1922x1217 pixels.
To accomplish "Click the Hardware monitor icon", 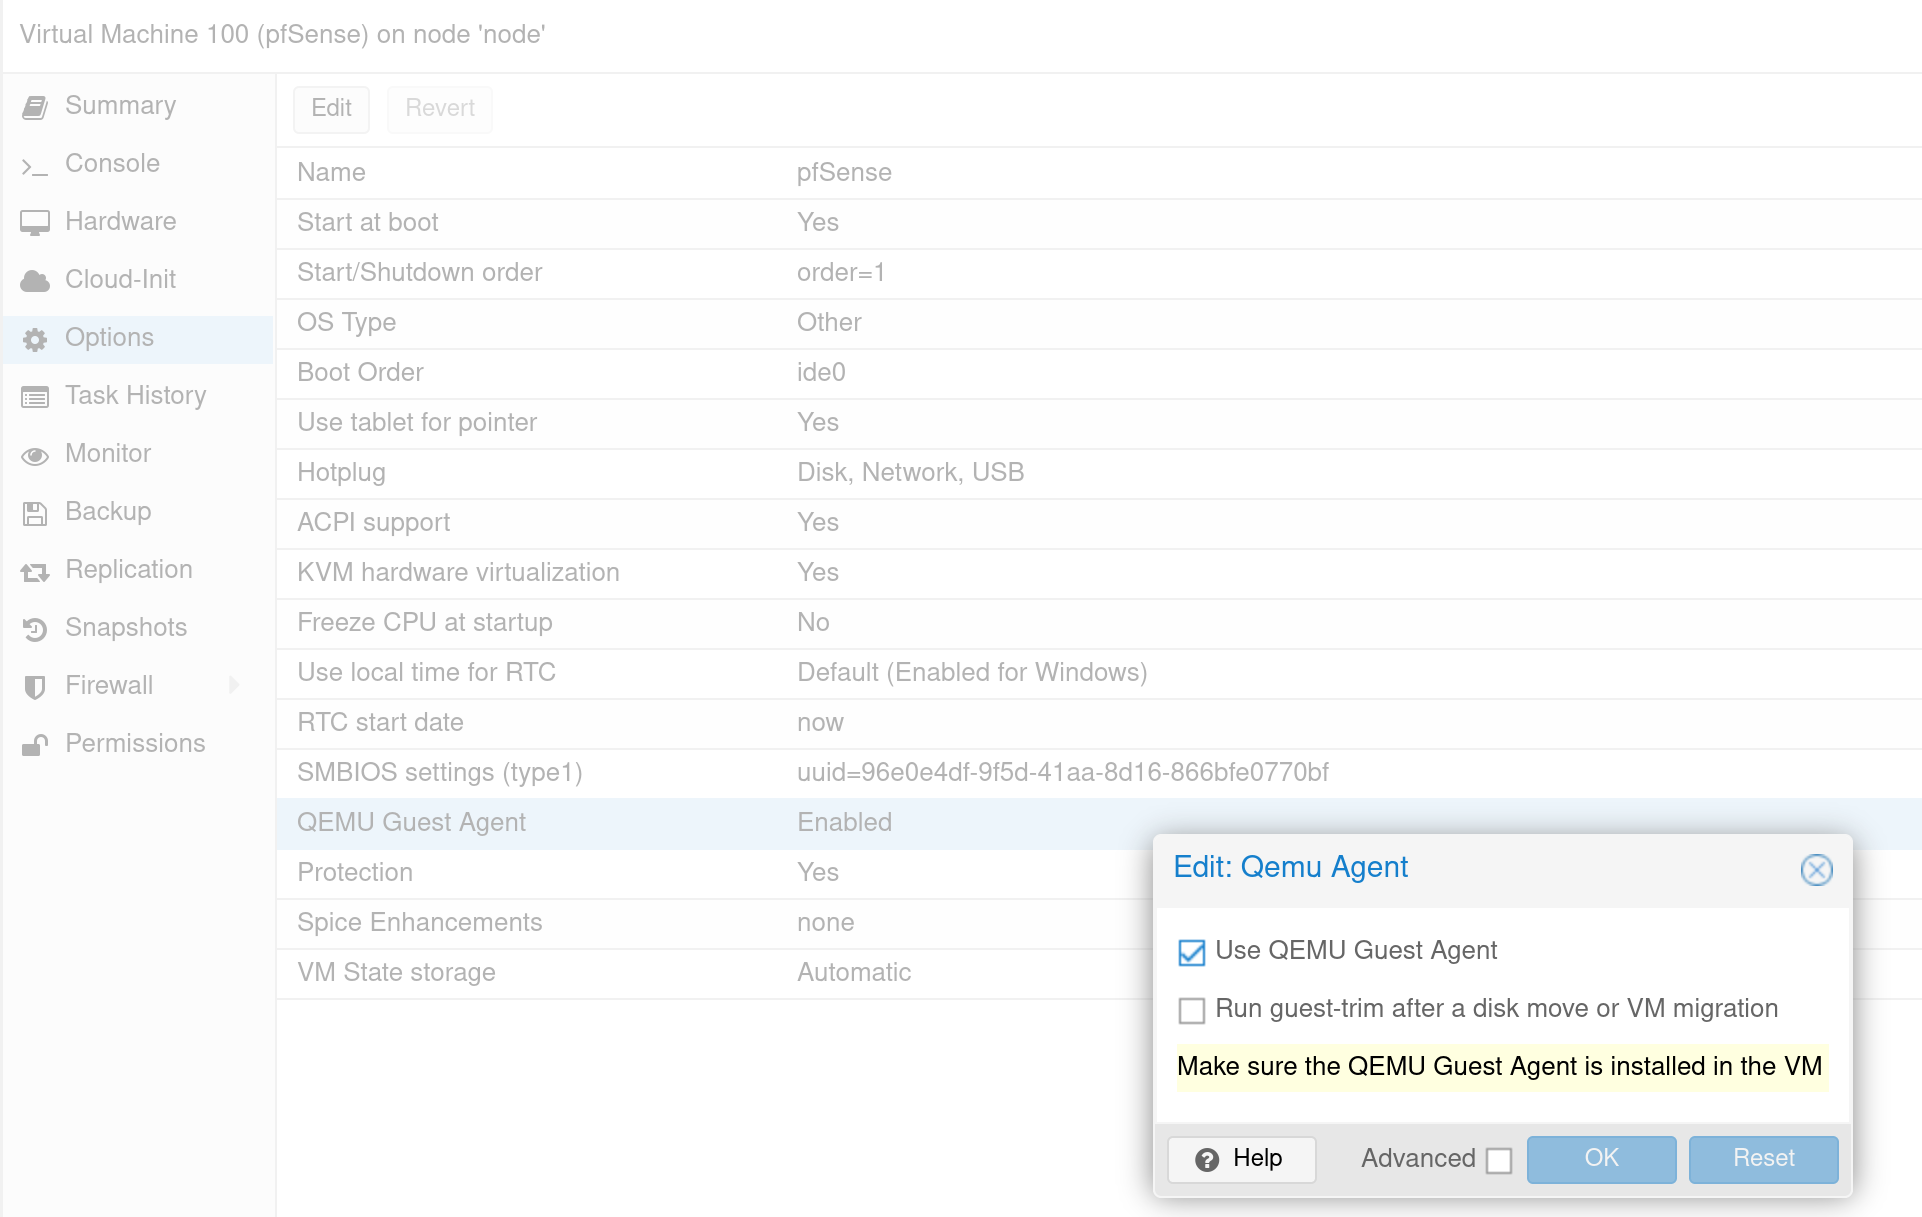I will (35, 223).
